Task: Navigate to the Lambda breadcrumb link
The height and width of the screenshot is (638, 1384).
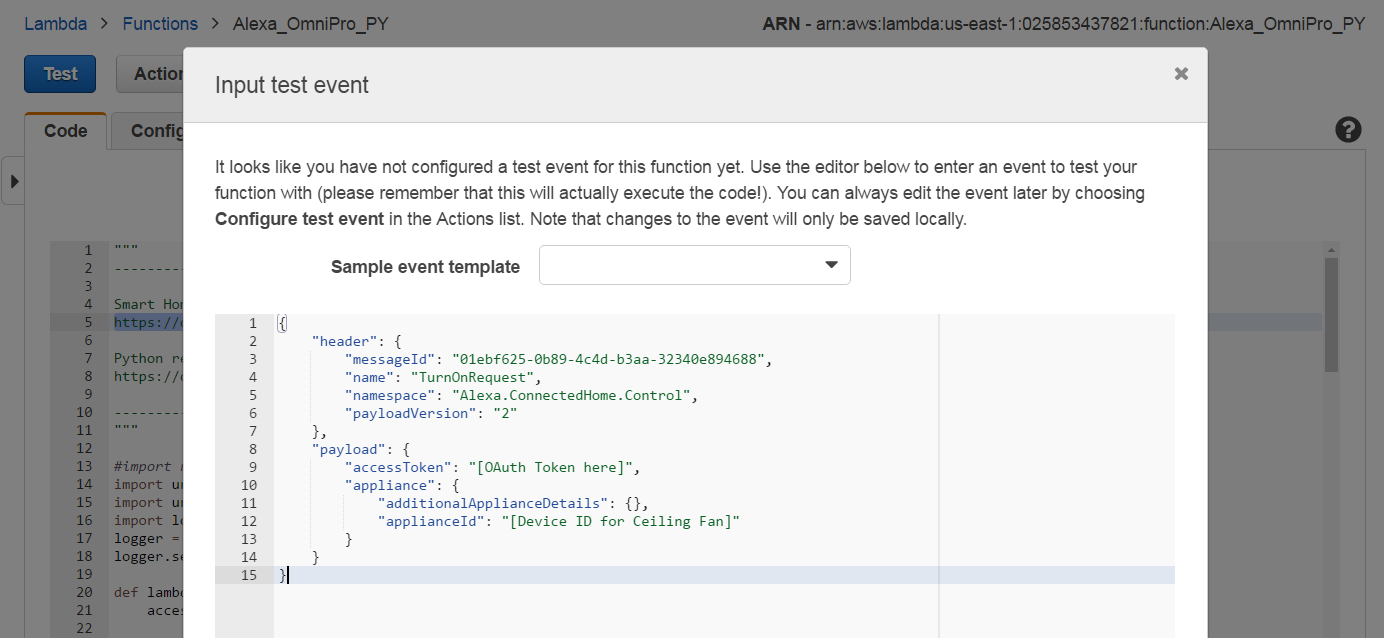Action: 54,23
